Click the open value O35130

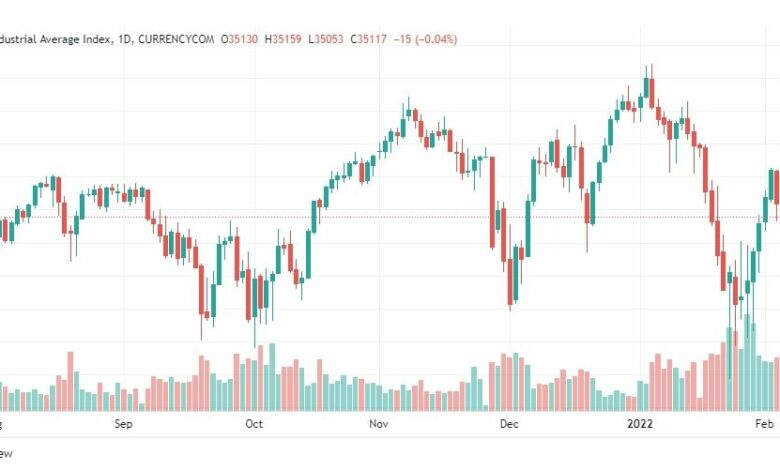[239, 39]
